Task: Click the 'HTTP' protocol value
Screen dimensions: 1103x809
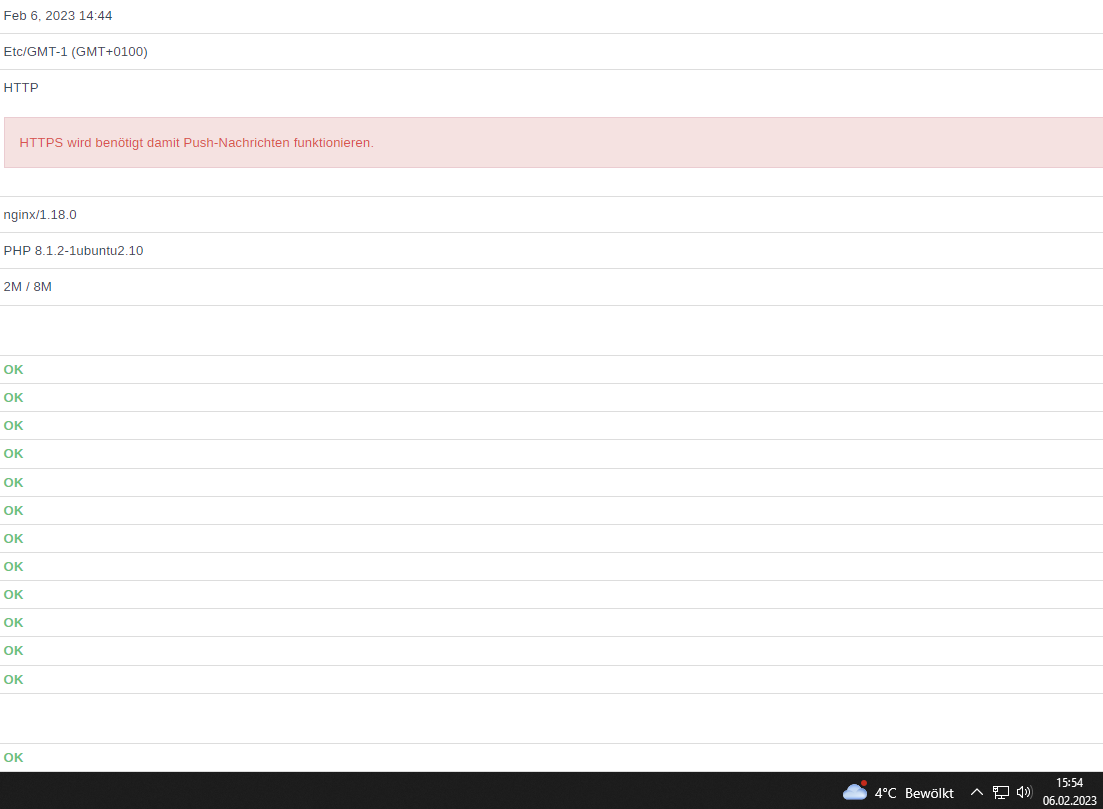Action: [21, 87]
